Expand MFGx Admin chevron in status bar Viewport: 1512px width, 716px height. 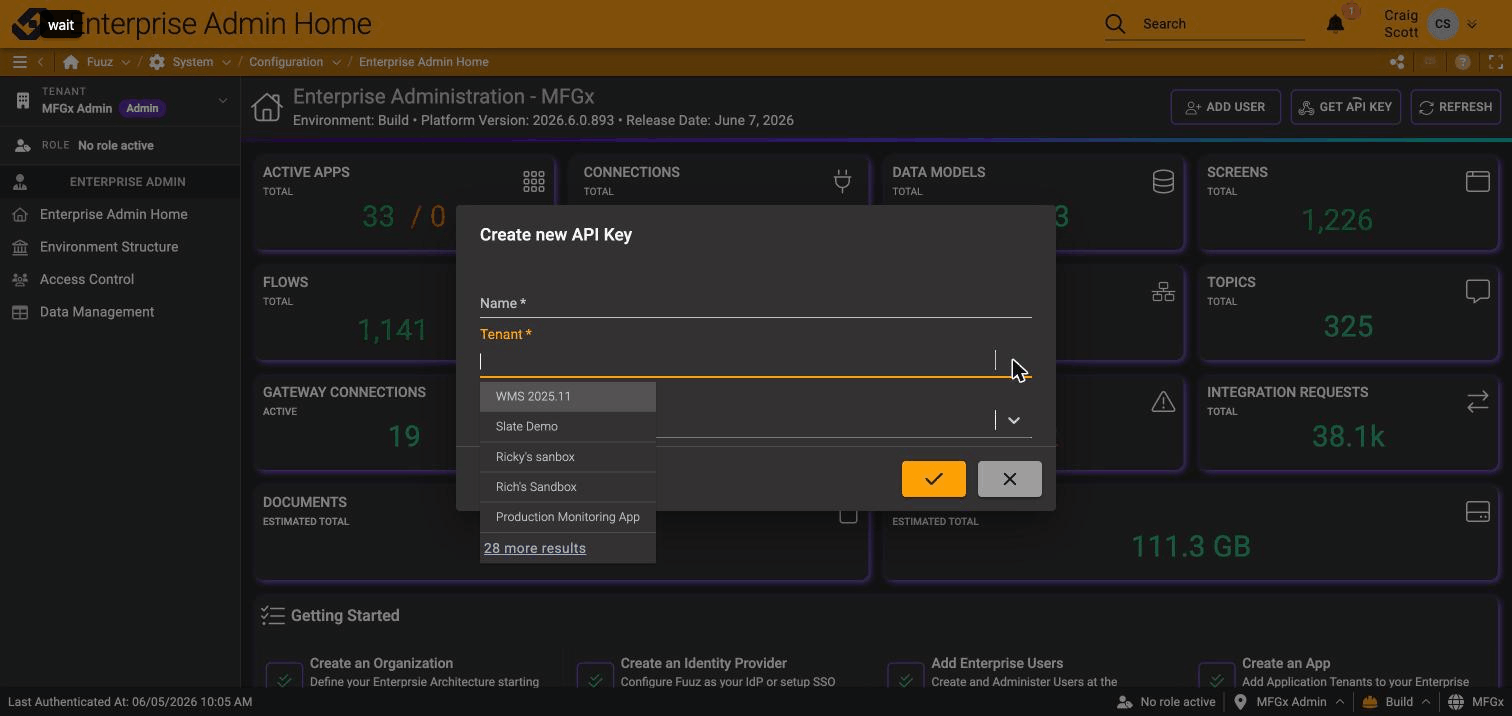pos(1339,702)
